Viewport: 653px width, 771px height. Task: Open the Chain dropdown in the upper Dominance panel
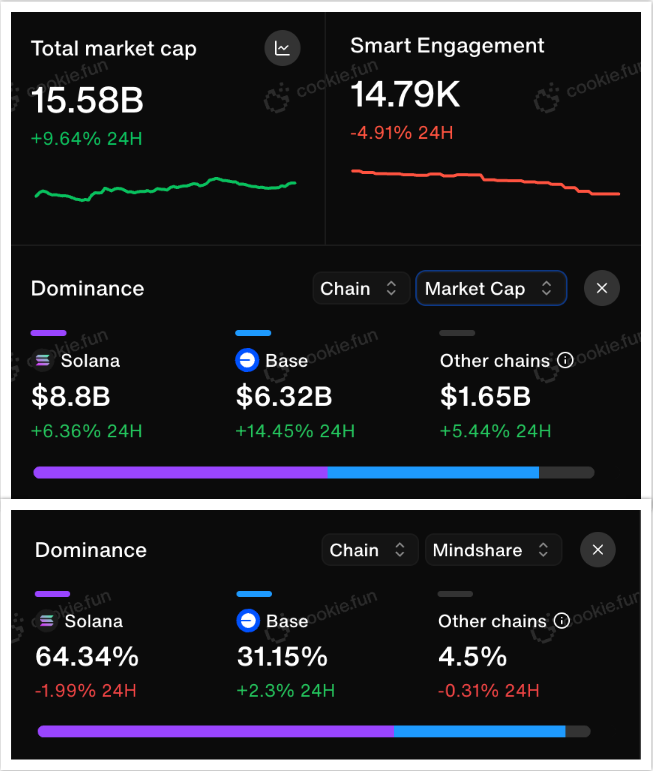coord(360,288)
